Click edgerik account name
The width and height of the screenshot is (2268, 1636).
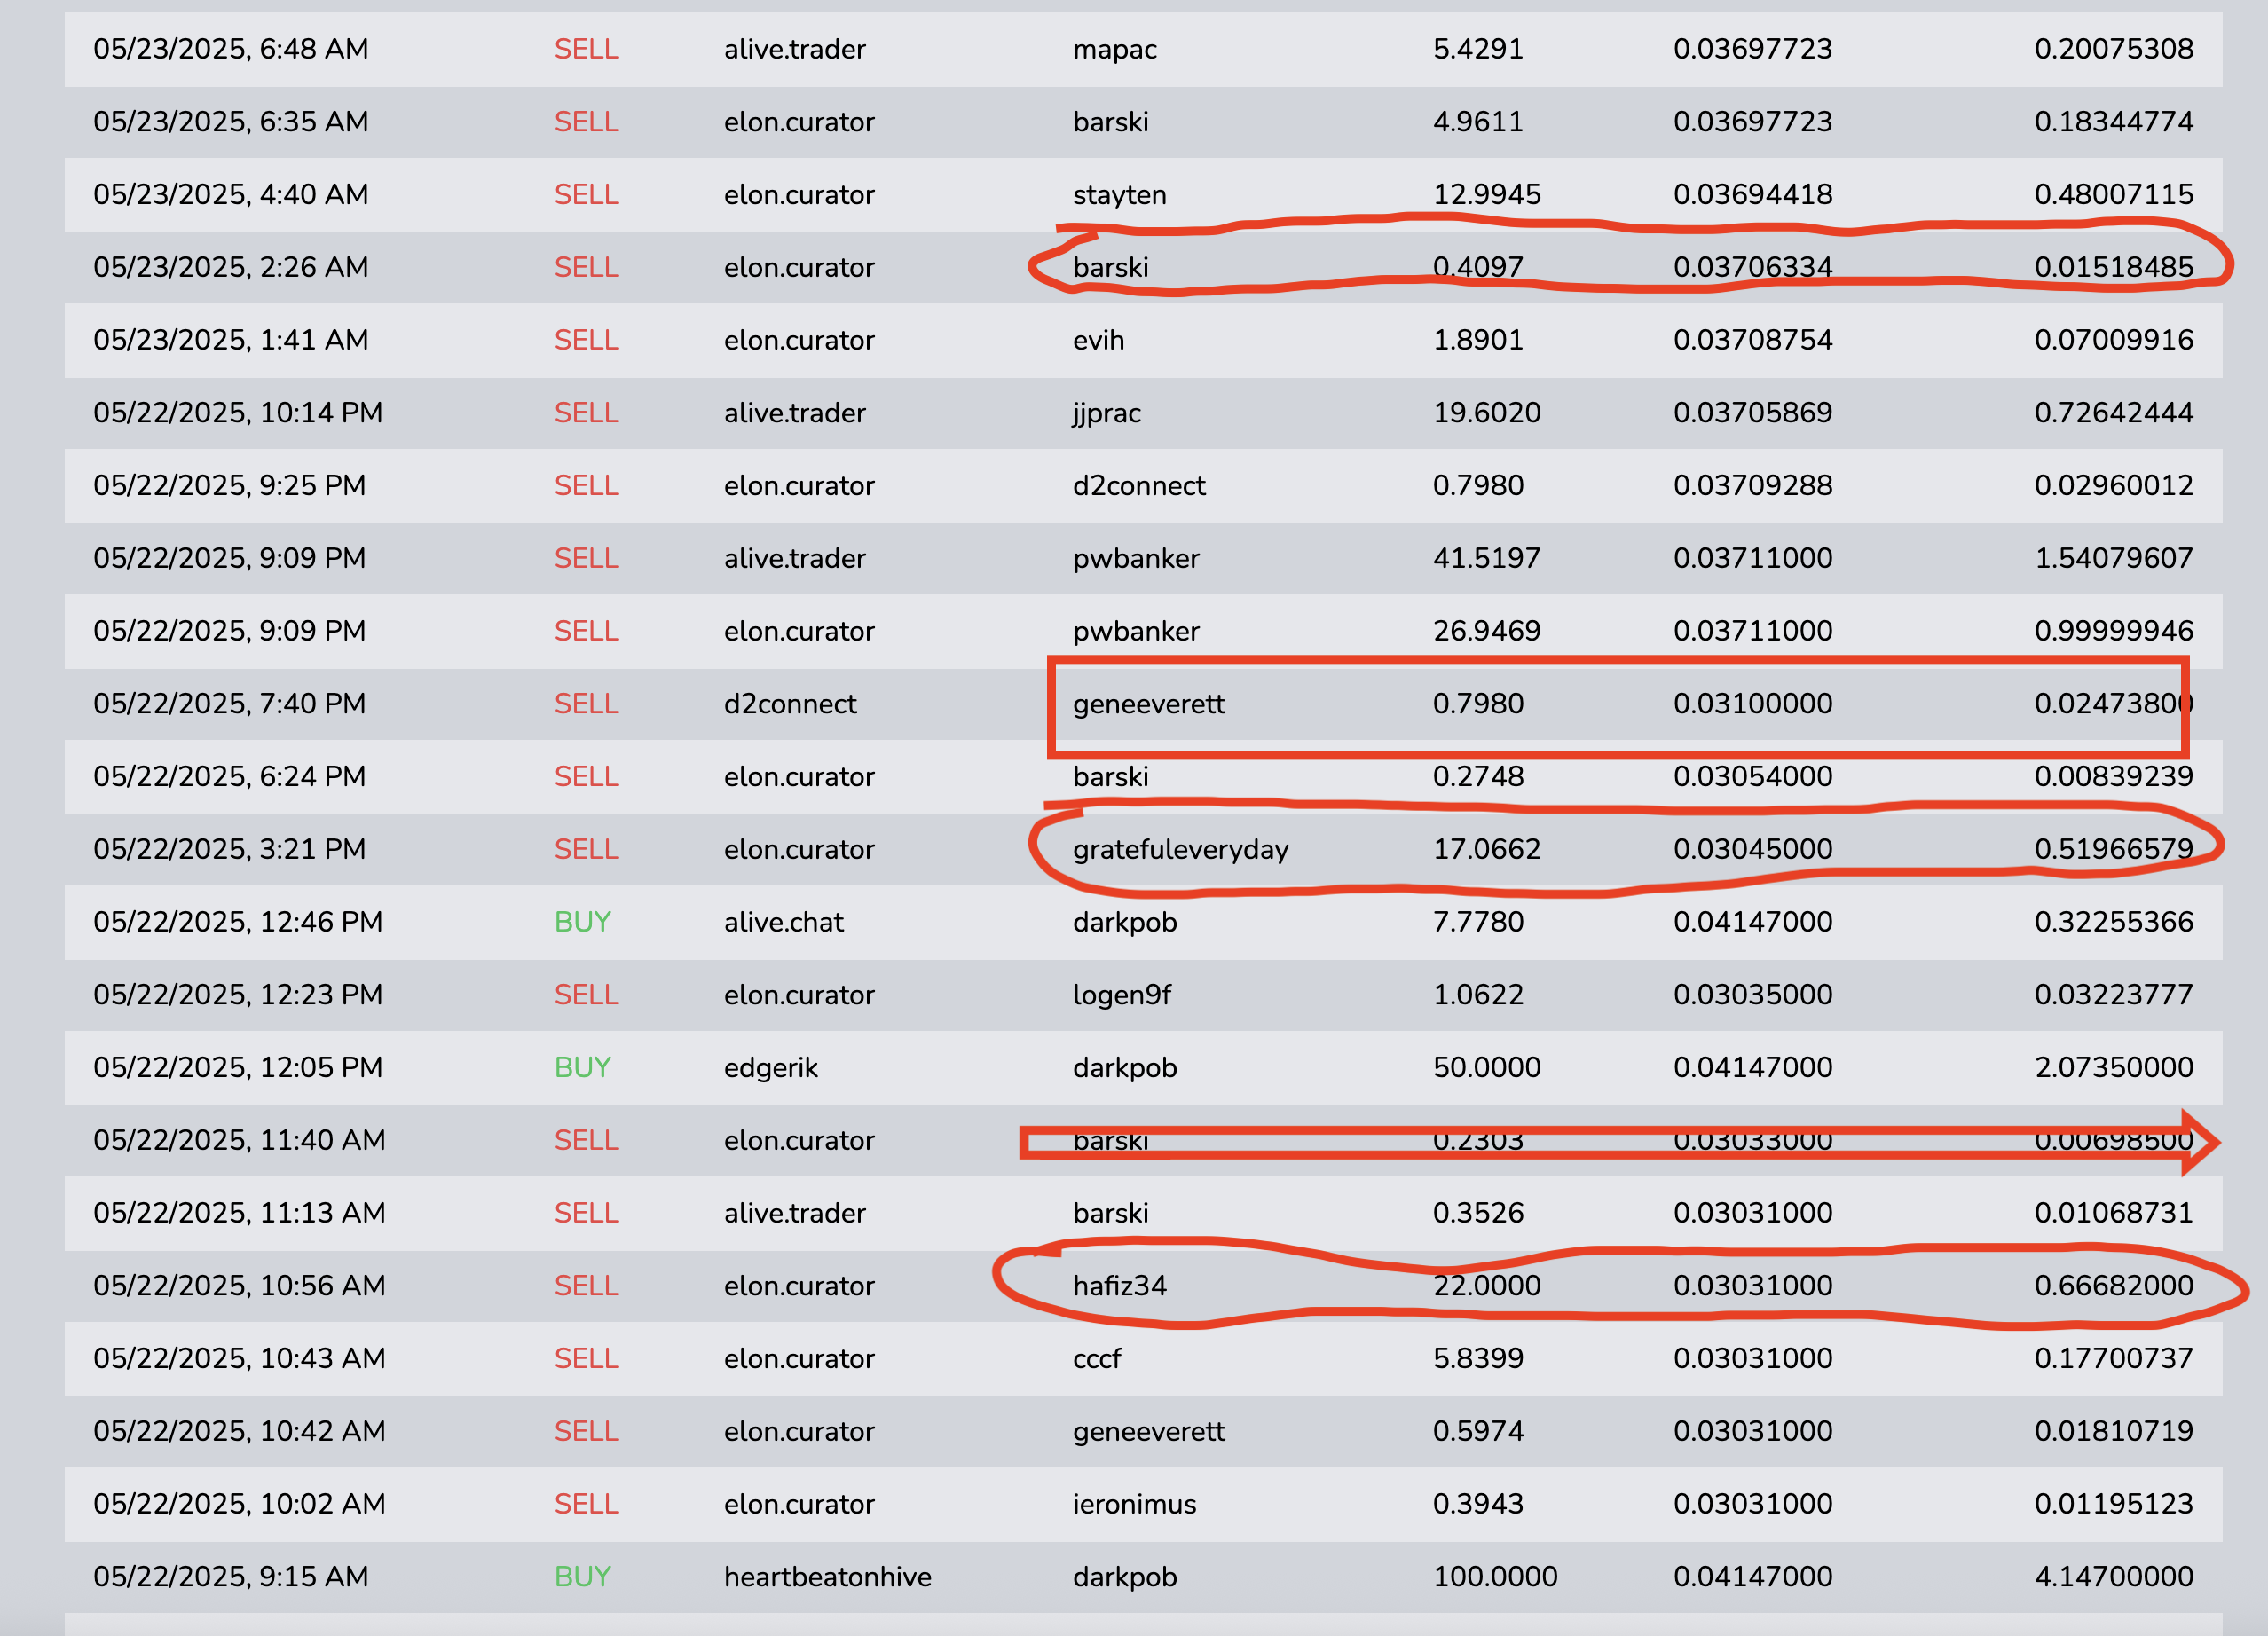point(770,1069)
